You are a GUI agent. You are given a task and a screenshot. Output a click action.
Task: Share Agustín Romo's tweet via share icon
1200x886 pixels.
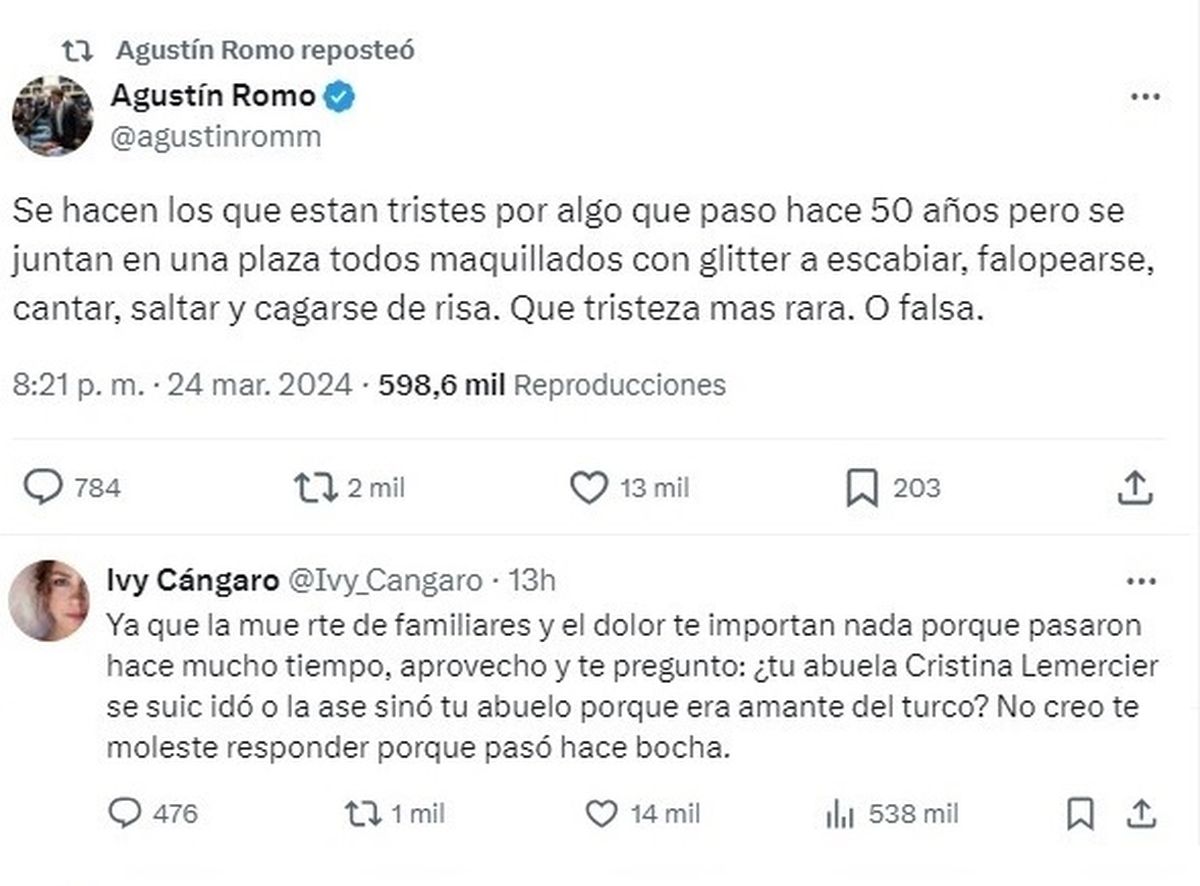tap(1134, 487)
